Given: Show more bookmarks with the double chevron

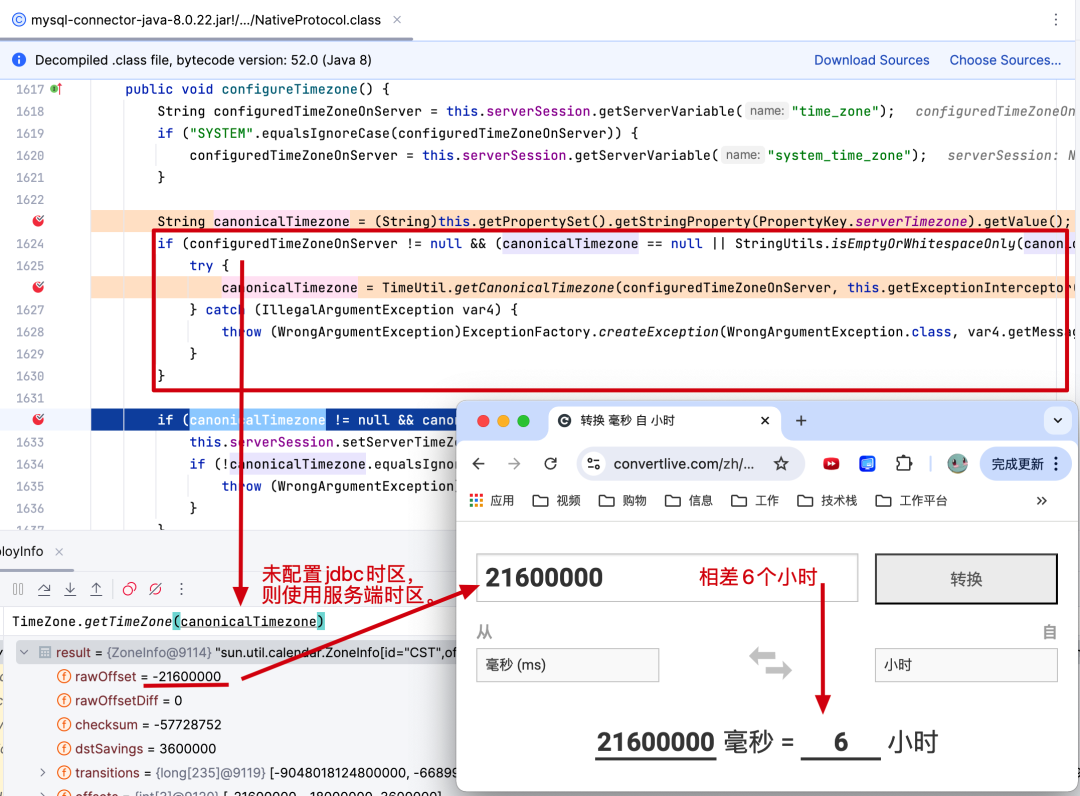Looking at the screenshot, I should point(1041,501).
